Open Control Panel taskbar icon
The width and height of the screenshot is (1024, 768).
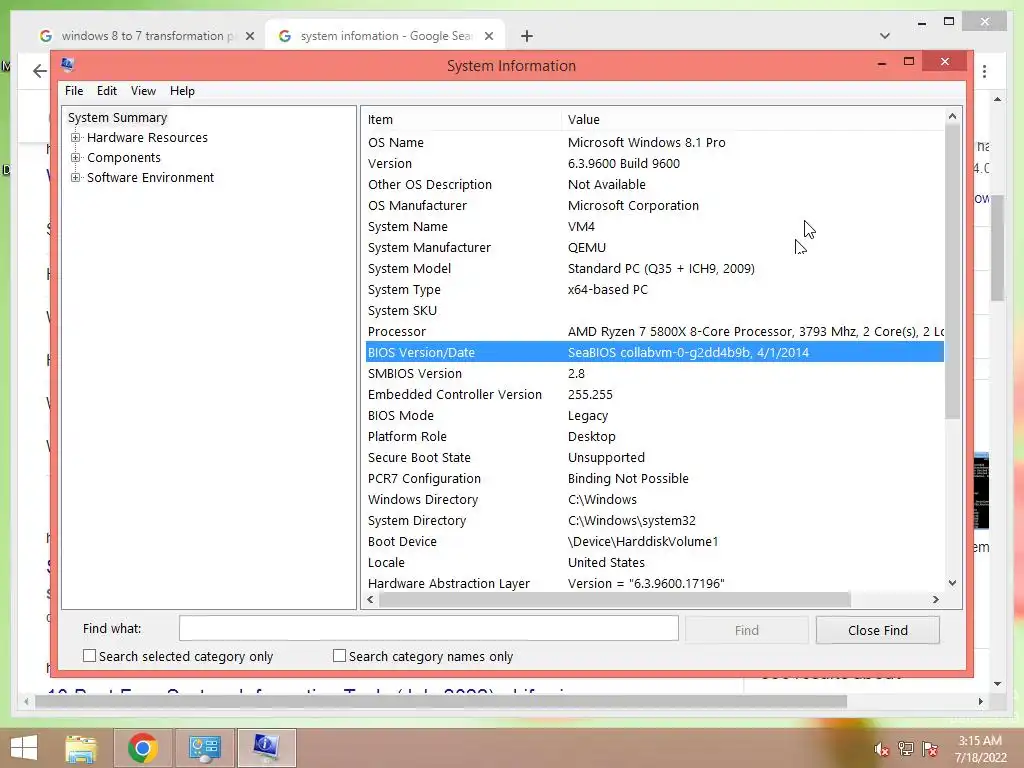point(204,748)
